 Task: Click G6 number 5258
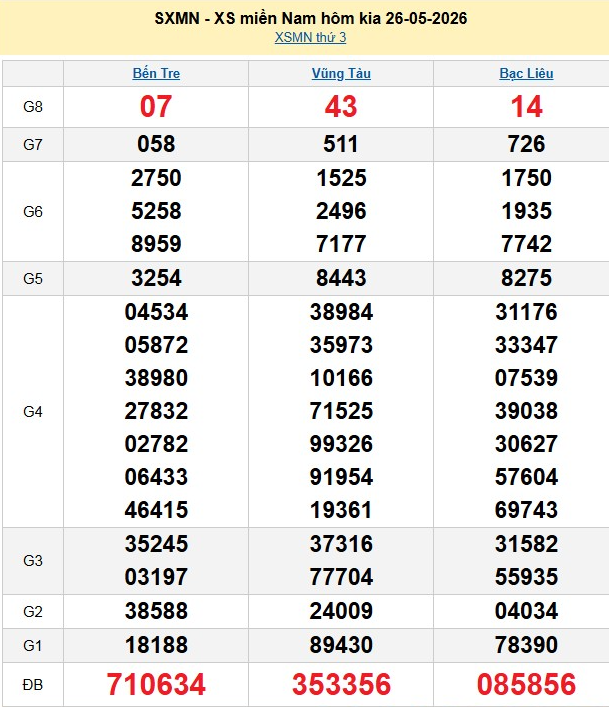point(156,211)
